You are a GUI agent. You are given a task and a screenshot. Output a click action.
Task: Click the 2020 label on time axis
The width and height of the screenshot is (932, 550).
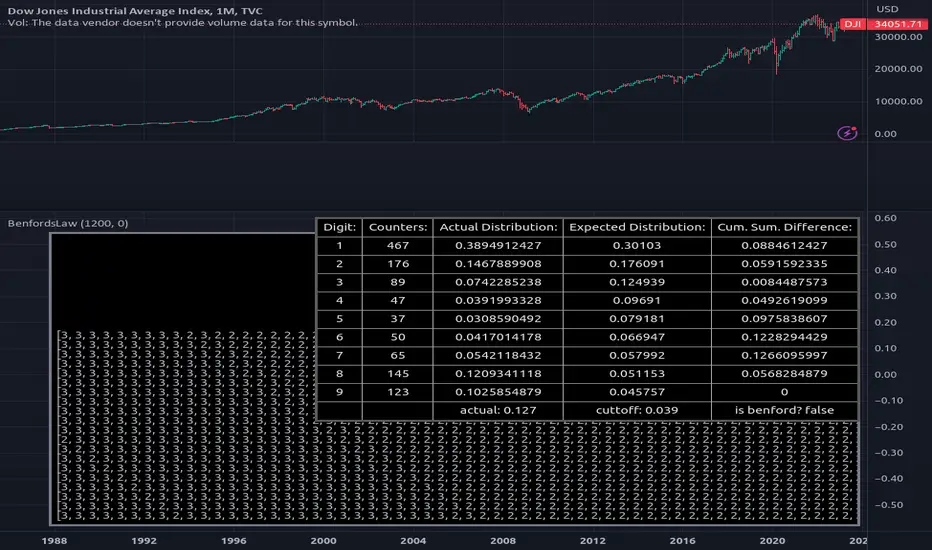(x=772, y=540)
